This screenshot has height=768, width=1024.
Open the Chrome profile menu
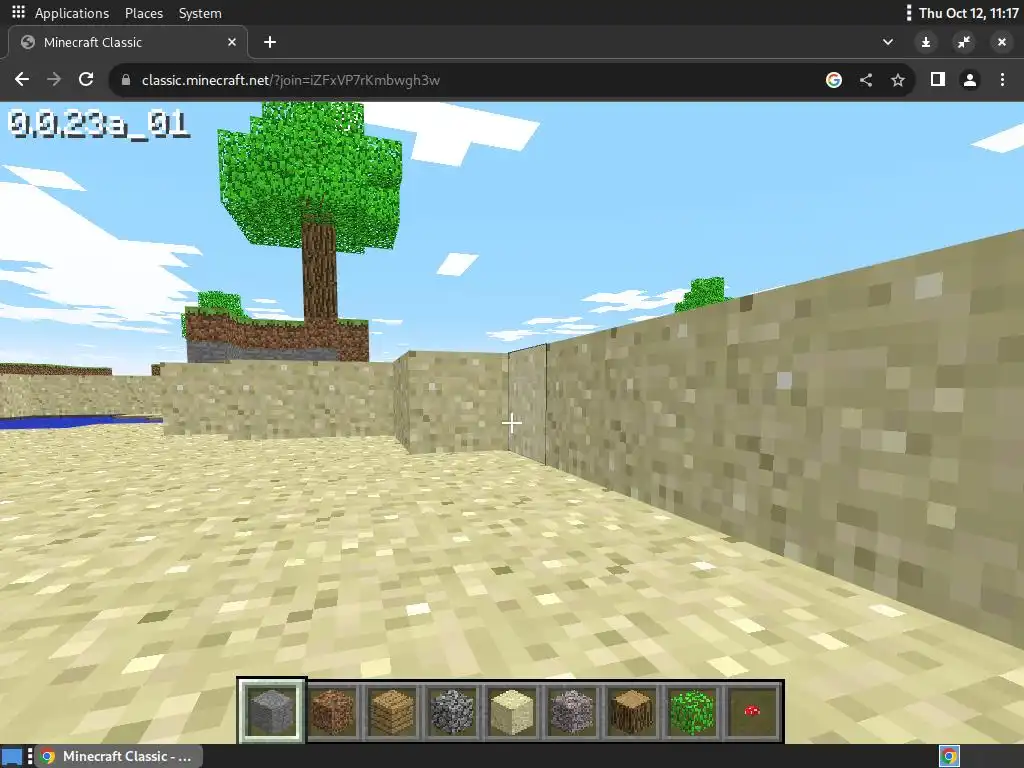[970, 80]
